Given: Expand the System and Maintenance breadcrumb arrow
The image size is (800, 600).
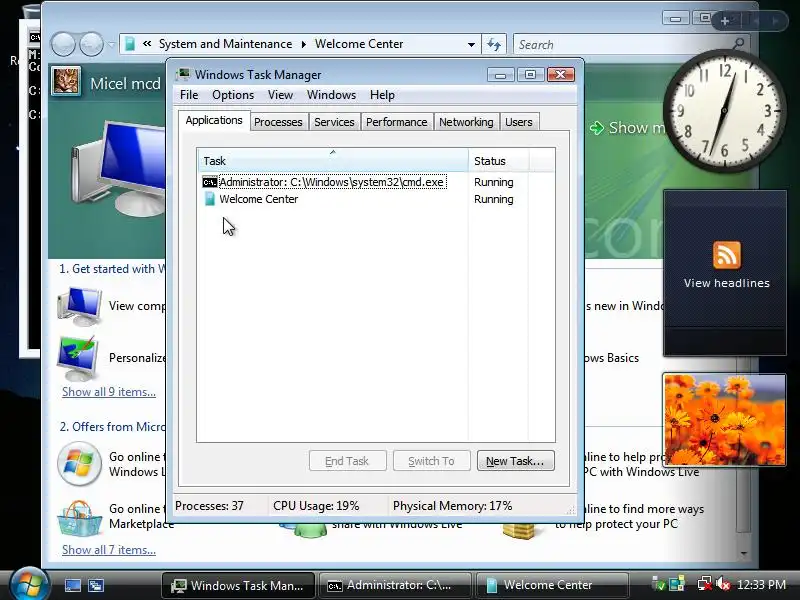Looking at the screenshot, I should click(x=304, y=44).
